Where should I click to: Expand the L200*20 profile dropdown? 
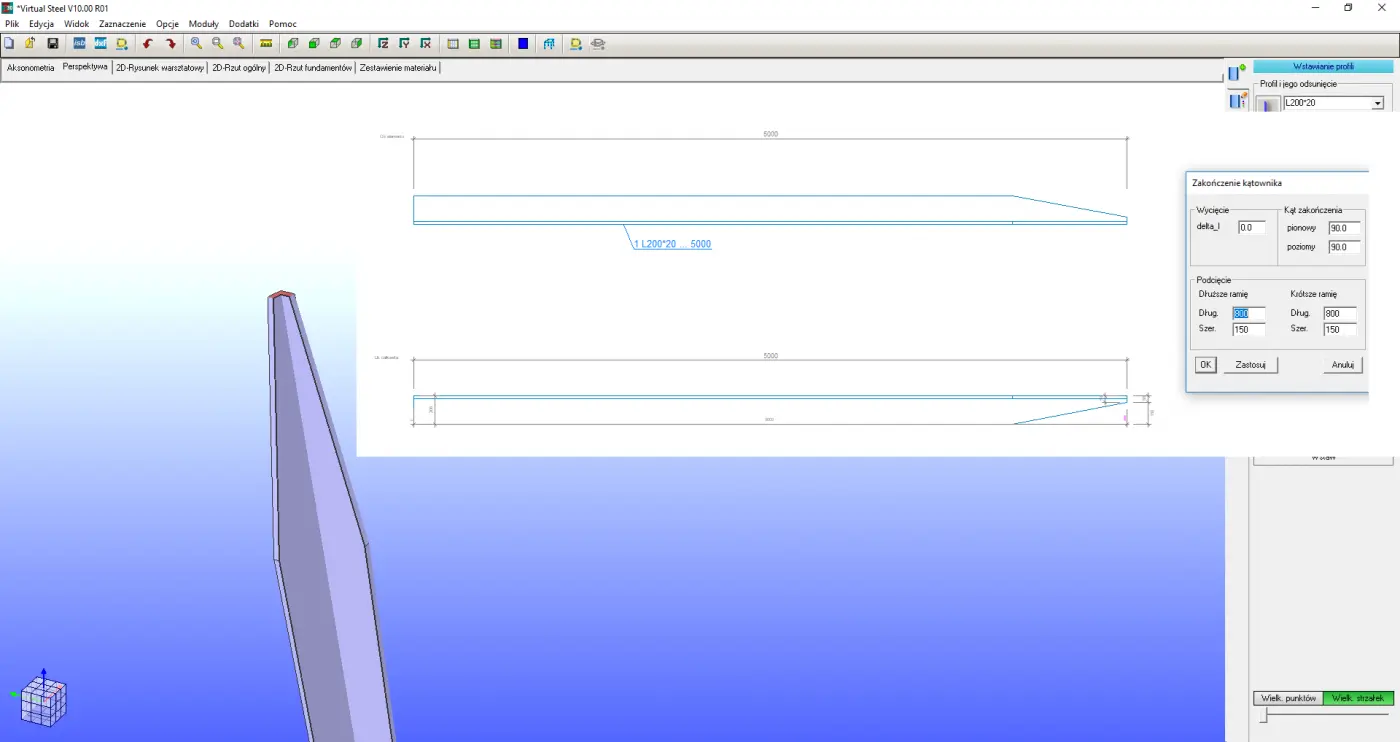pos(1377,104)
